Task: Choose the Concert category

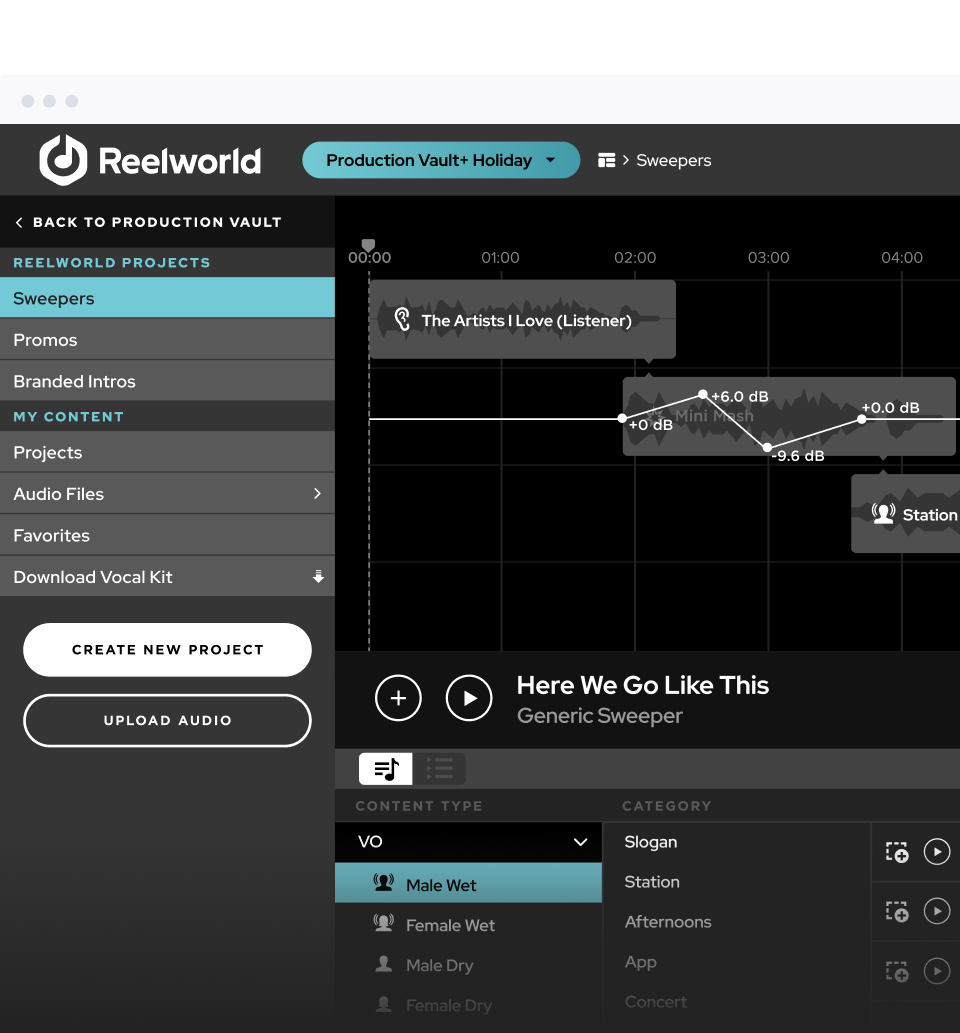Action: pyautogui.click(x=656, y=1002)
